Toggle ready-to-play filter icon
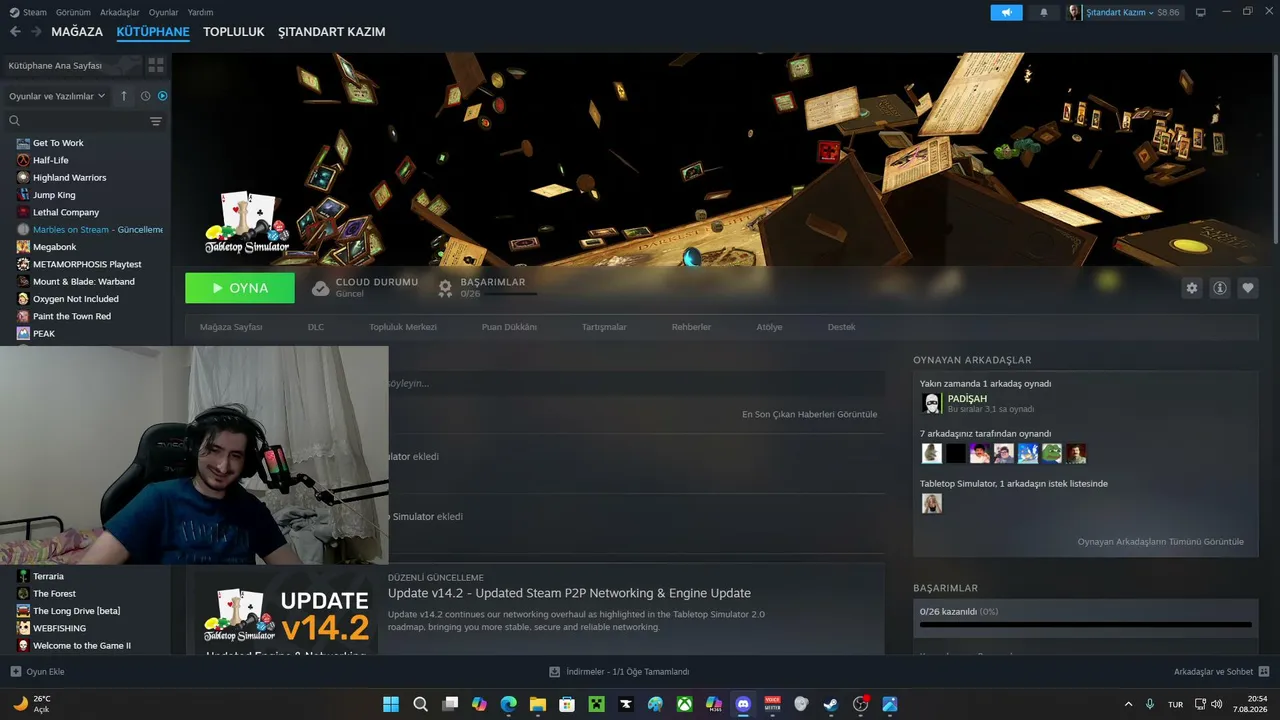Image resolution: width=1280 pixels, height=720 pixels. (x=162, y=96)
